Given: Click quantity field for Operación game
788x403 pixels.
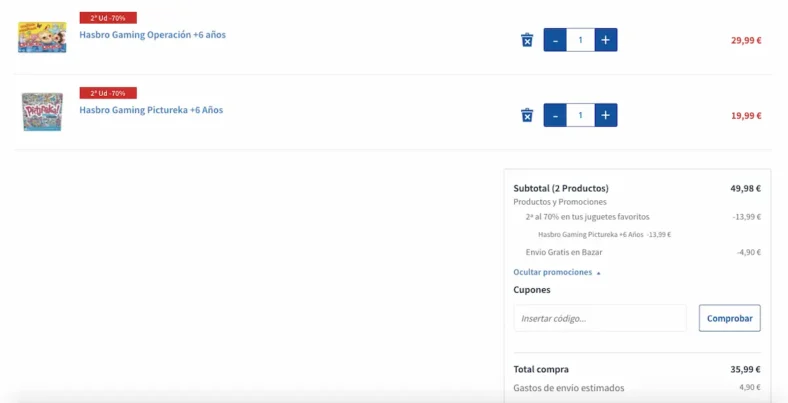Looking at the screenshot, I should (x=580, y=40).
